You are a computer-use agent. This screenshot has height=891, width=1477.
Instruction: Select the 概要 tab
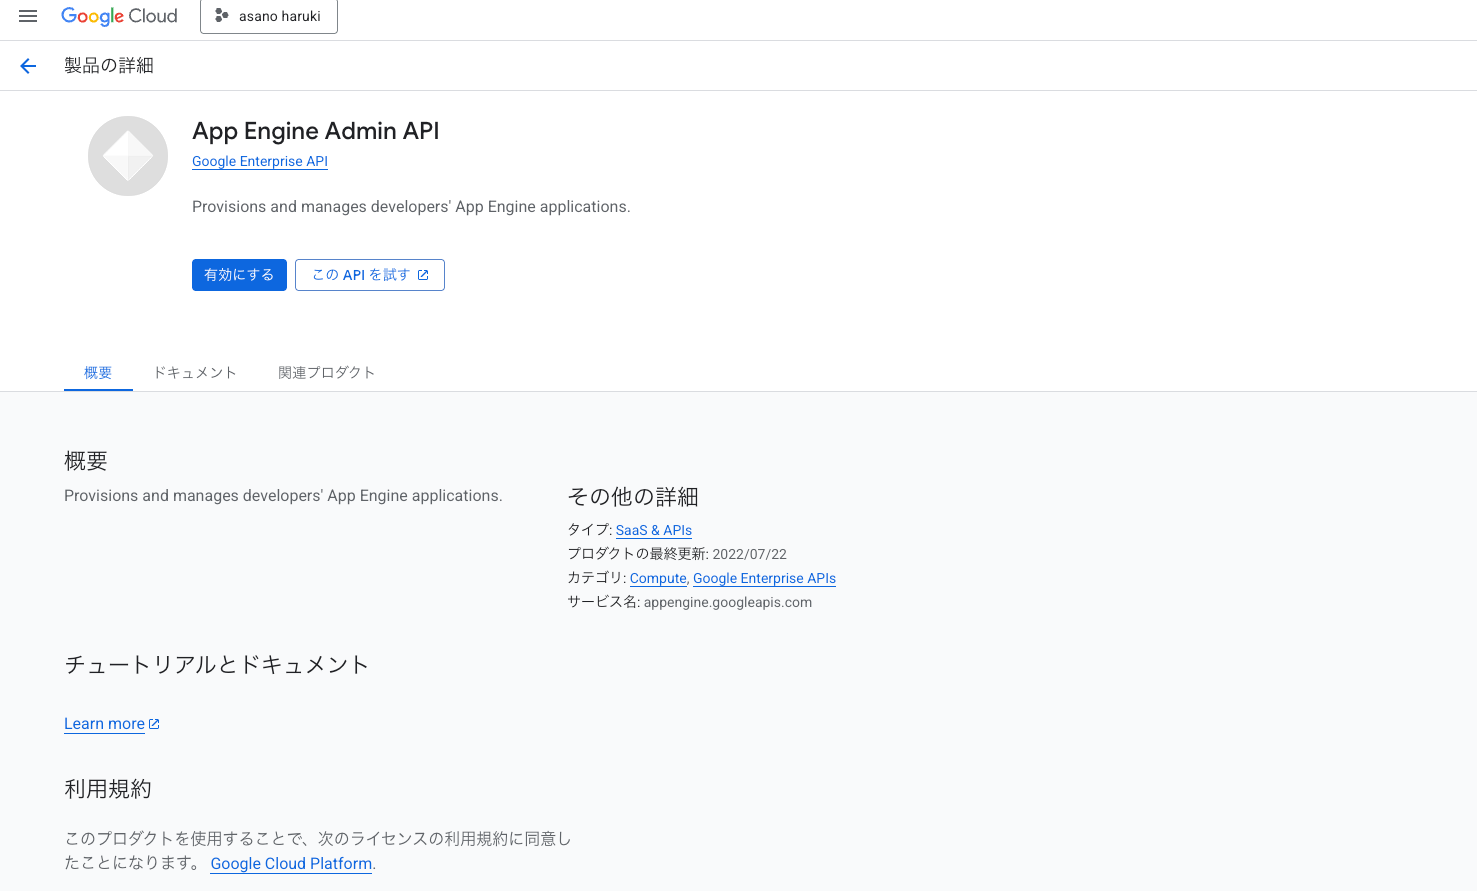[x=98, y=373]
